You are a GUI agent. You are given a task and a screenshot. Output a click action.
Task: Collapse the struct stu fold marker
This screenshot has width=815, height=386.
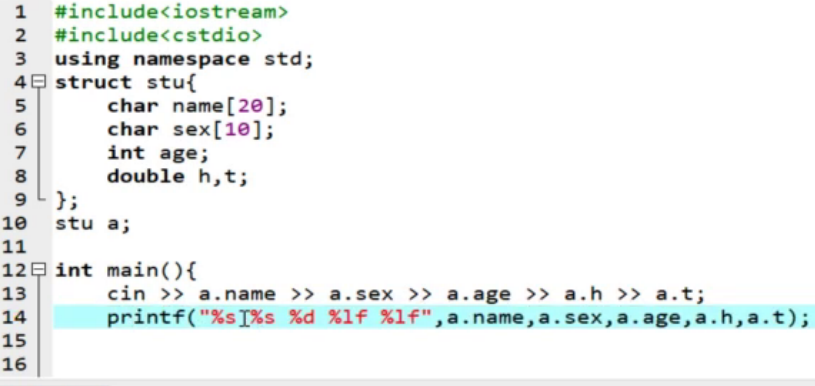pos(39,82)
